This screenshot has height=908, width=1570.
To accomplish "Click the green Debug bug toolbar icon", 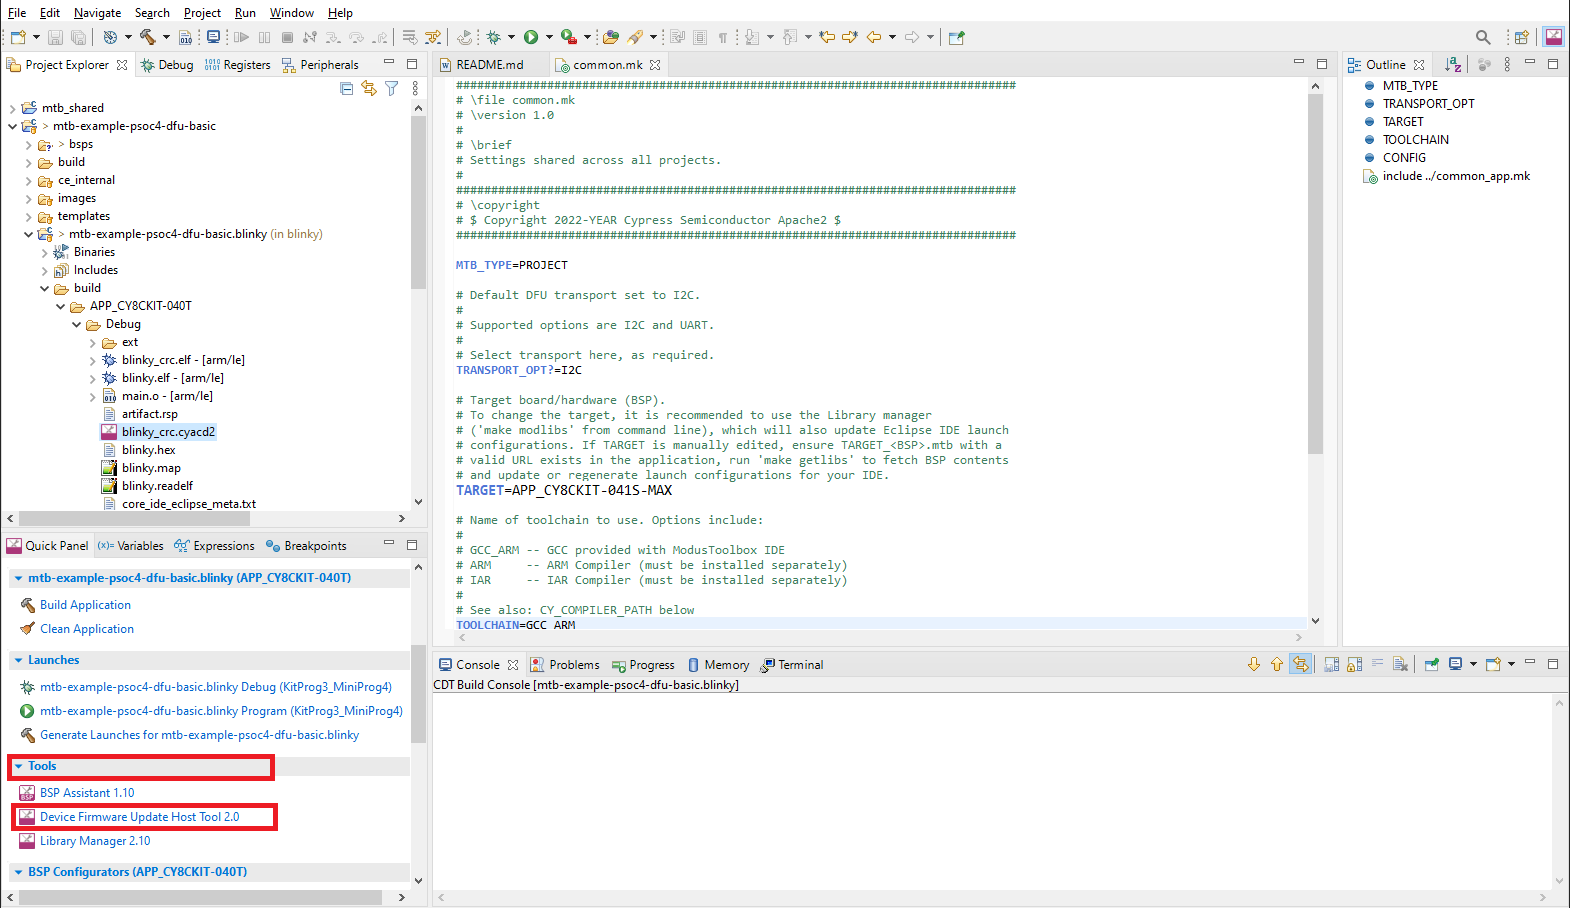I will click(x=493, y=37).
